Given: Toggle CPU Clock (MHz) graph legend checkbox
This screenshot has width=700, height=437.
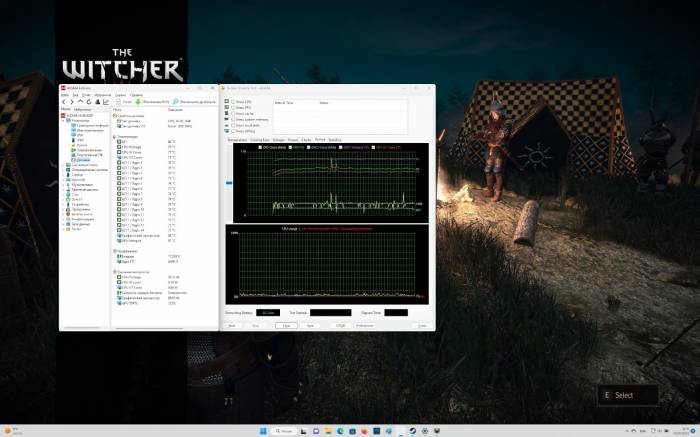Looking at the screenshot, I should tap(260, 147).
